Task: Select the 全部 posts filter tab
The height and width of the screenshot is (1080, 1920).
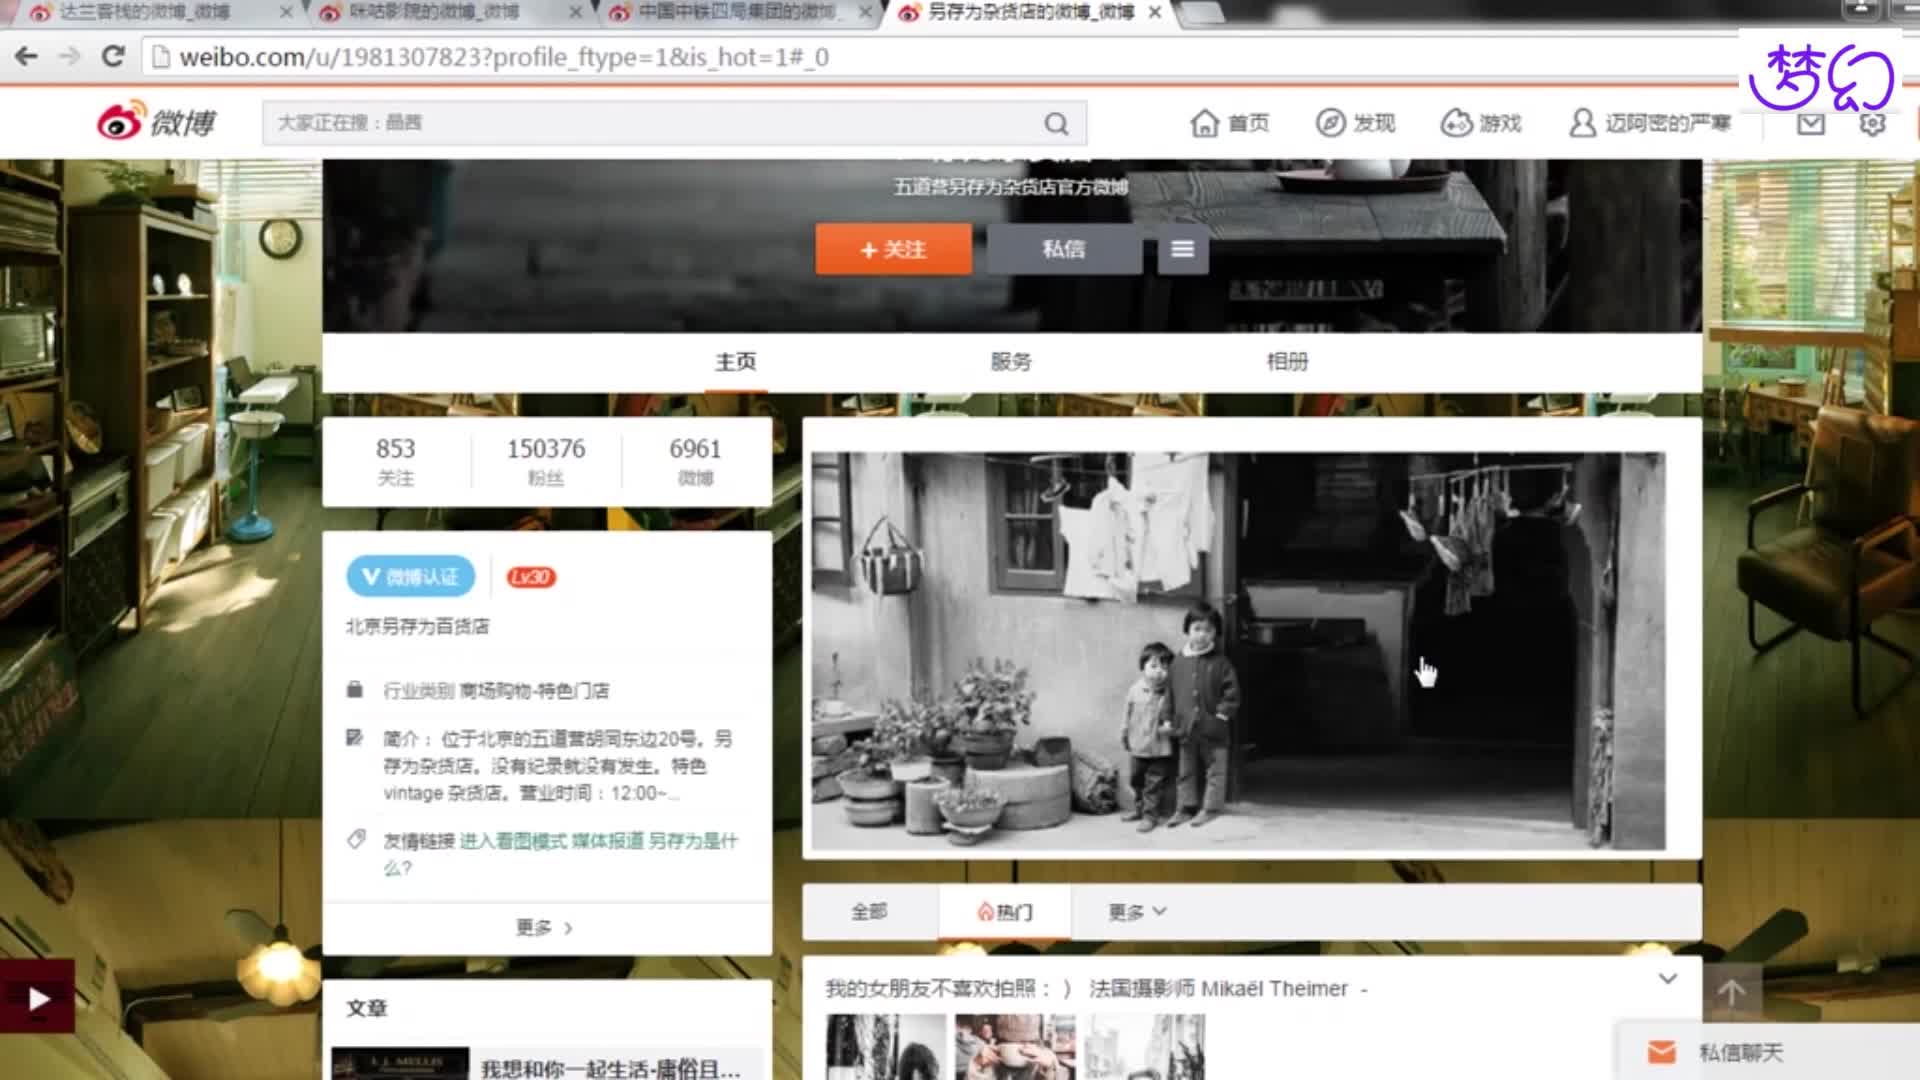Action: point(869,911)
